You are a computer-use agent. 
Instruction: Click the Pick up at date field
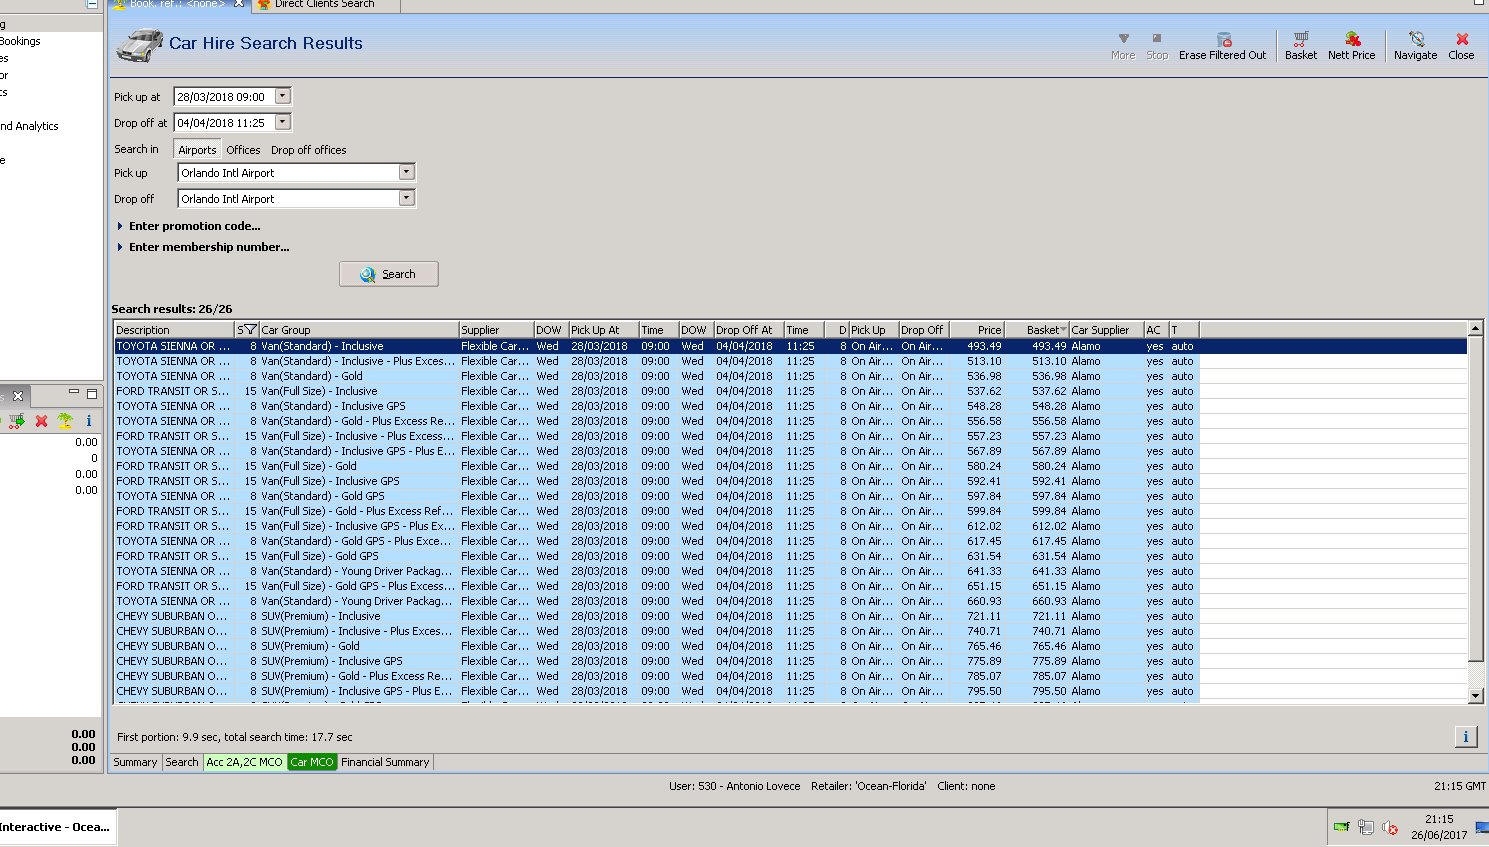point(224,96)
